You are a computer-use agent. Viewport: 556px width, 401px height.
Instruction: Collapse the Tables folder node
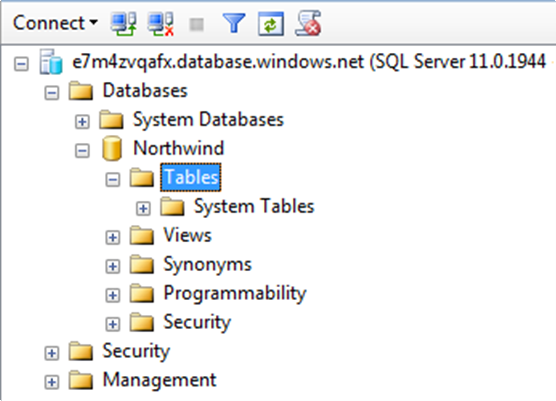[113, 180]
